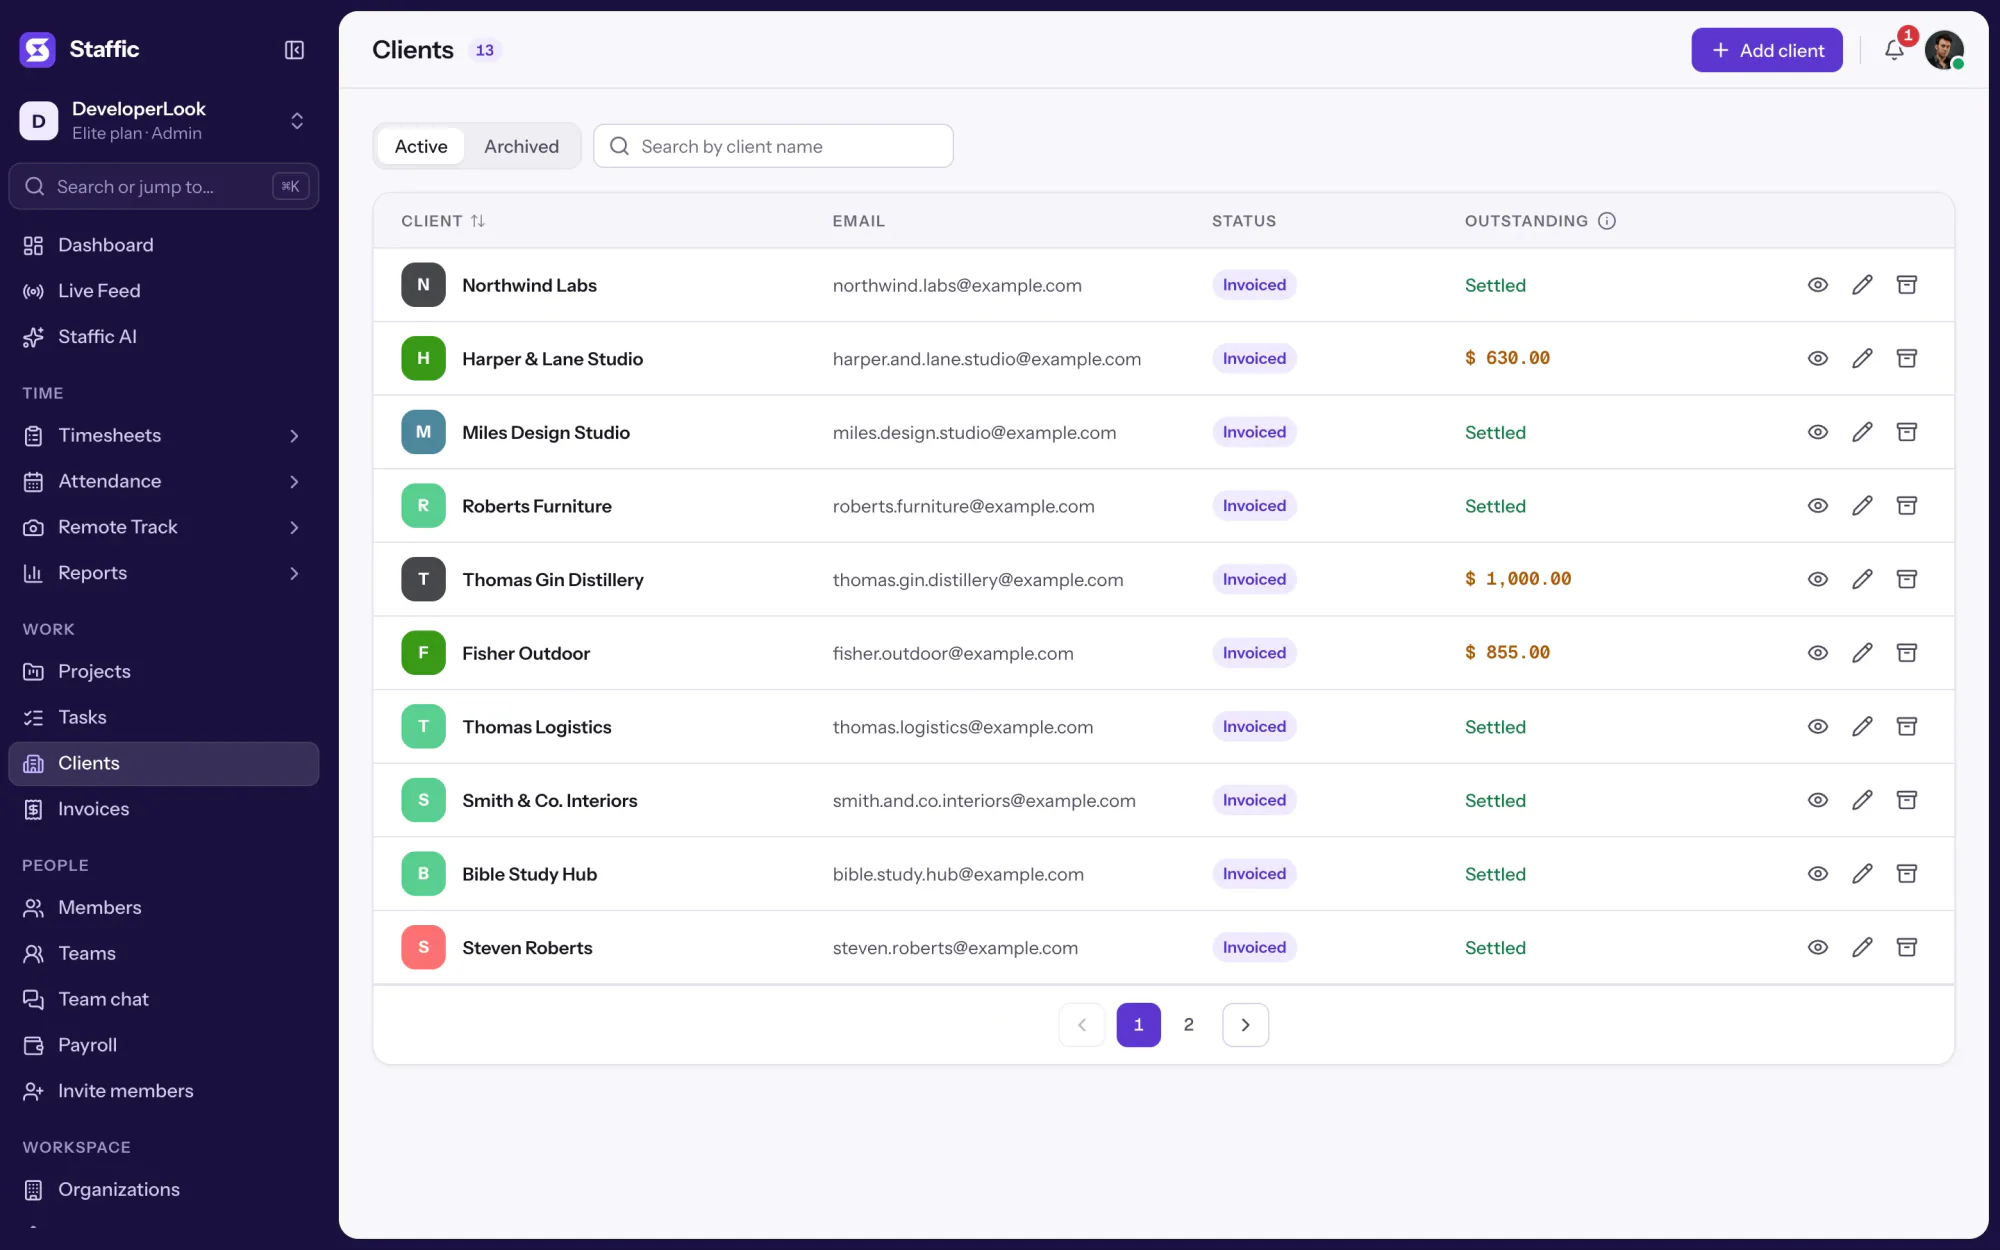The width and height of the screenshot is (2000, 1250).
Task: Archive Northwind Labs client
Action: point(1907,285)
